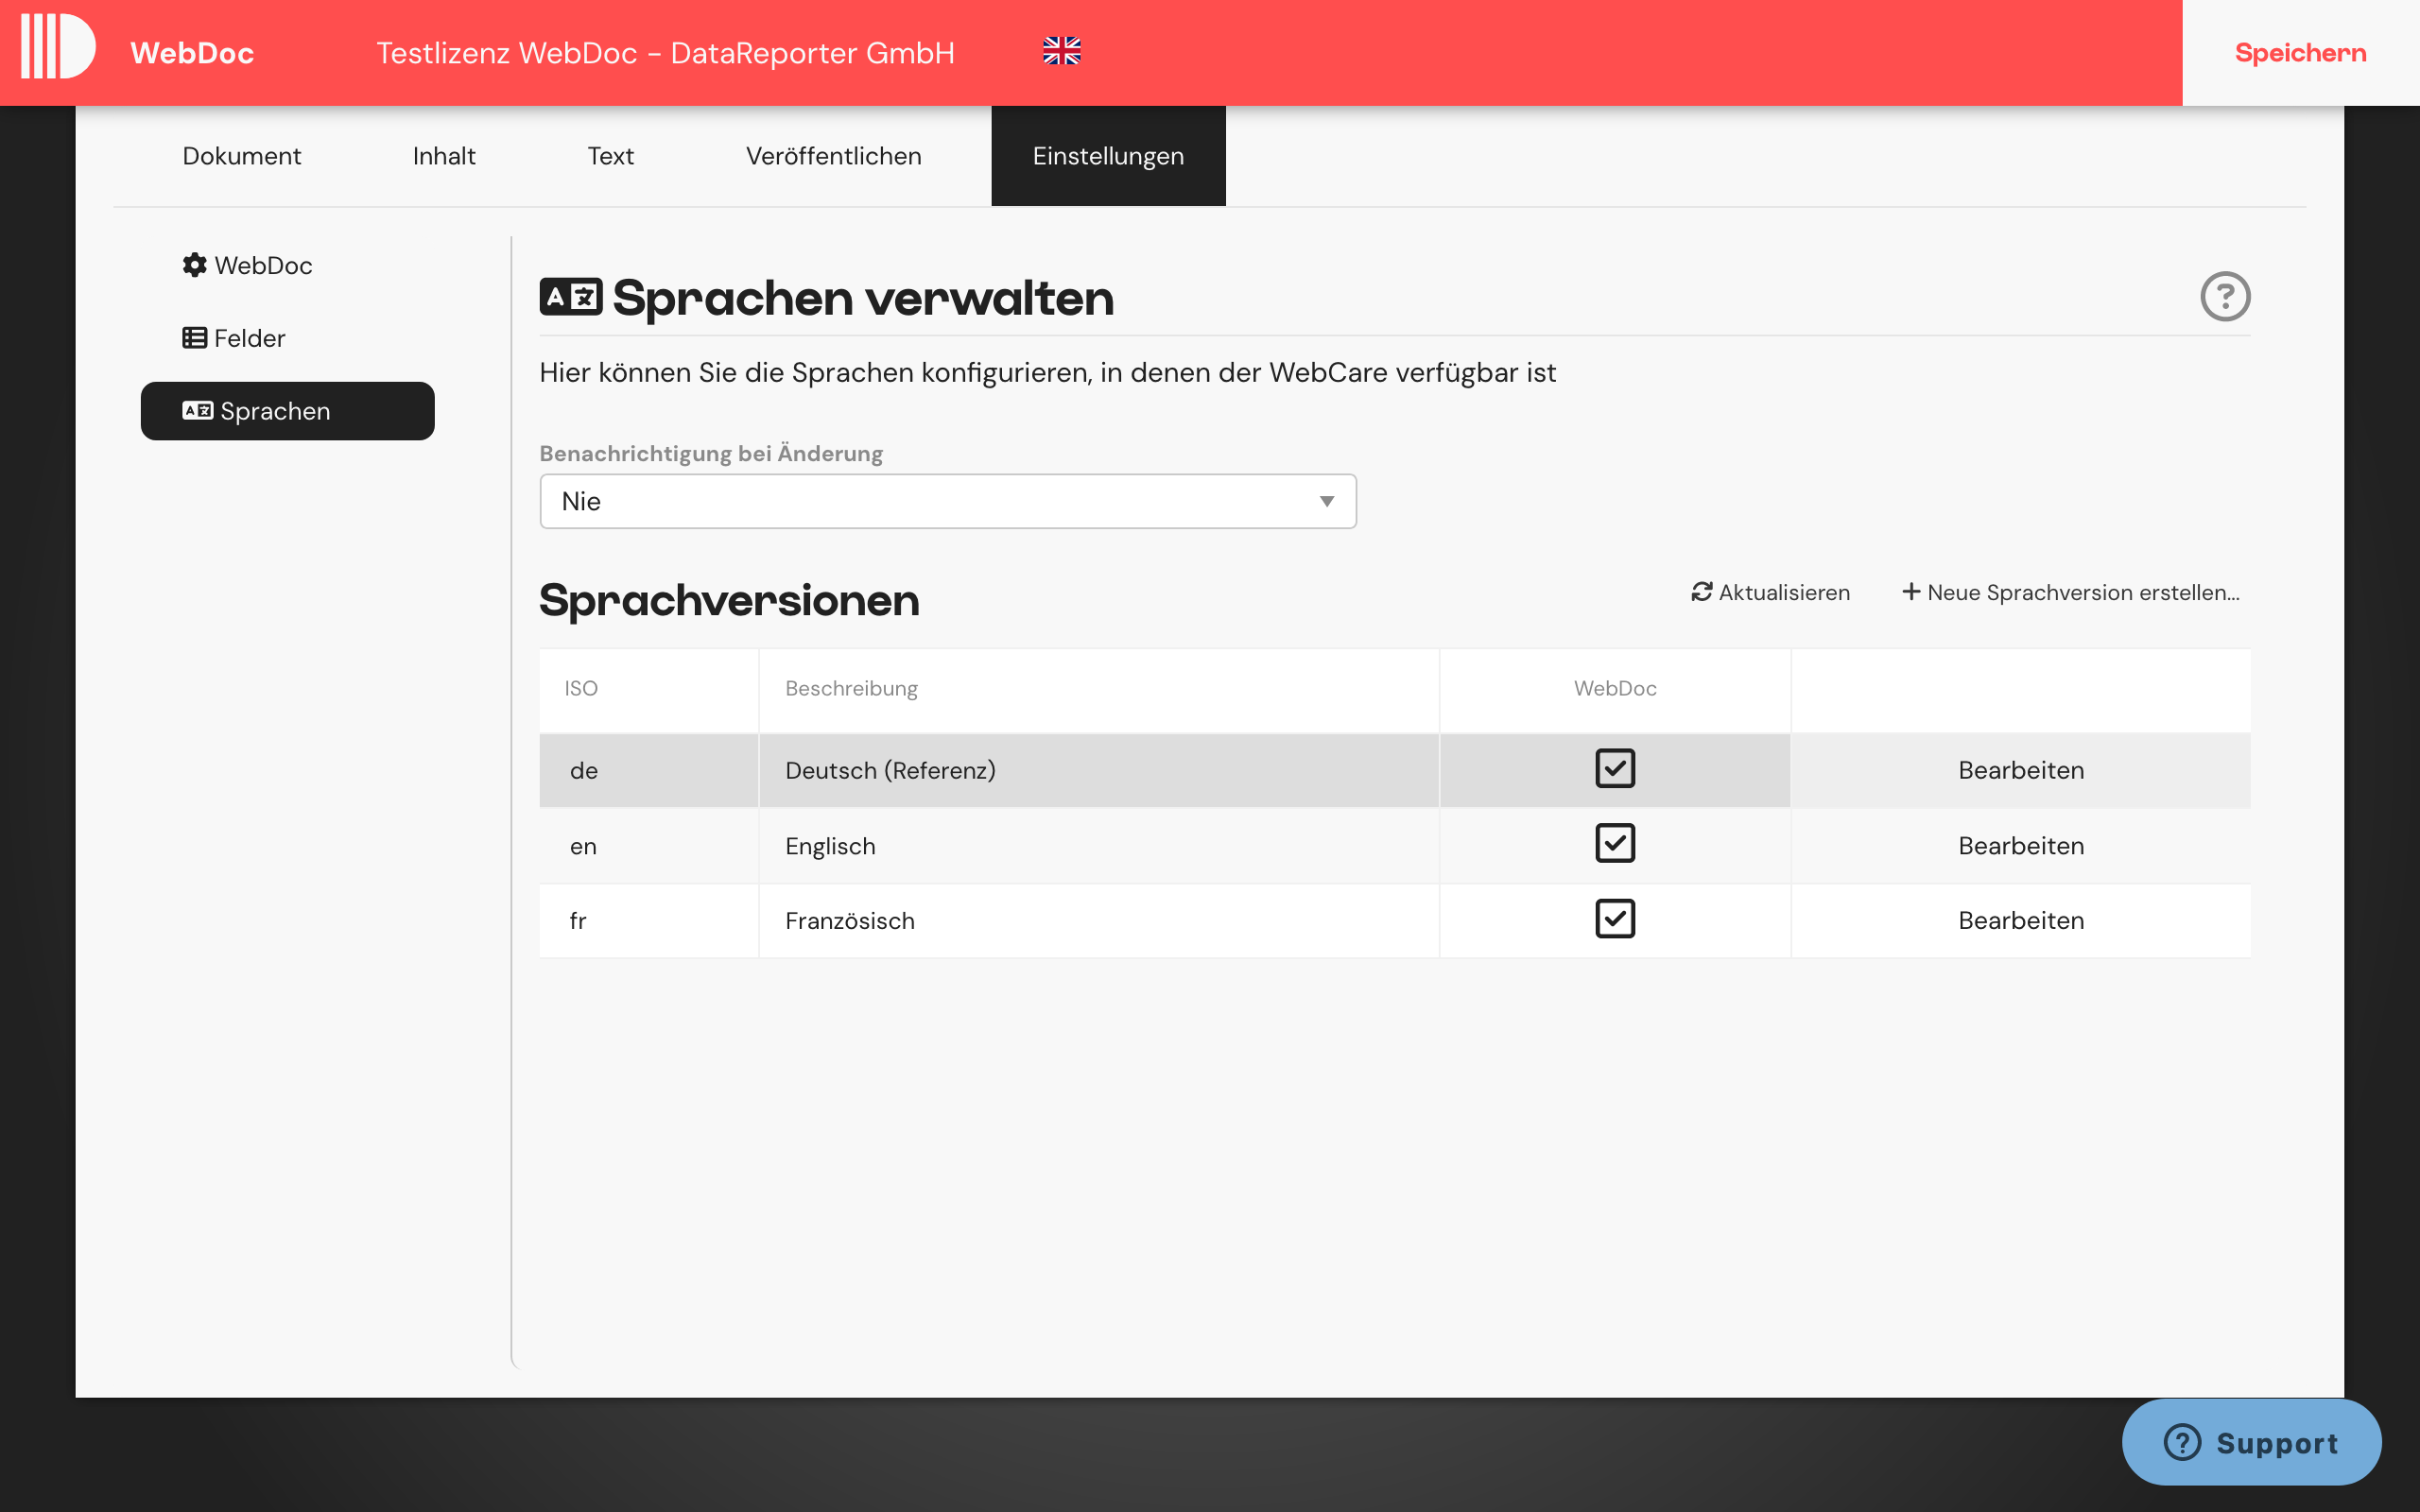Toggle the WebDoc checkbox for Französisch
Screen dimensions: 2420x1512
(1614, 918)
